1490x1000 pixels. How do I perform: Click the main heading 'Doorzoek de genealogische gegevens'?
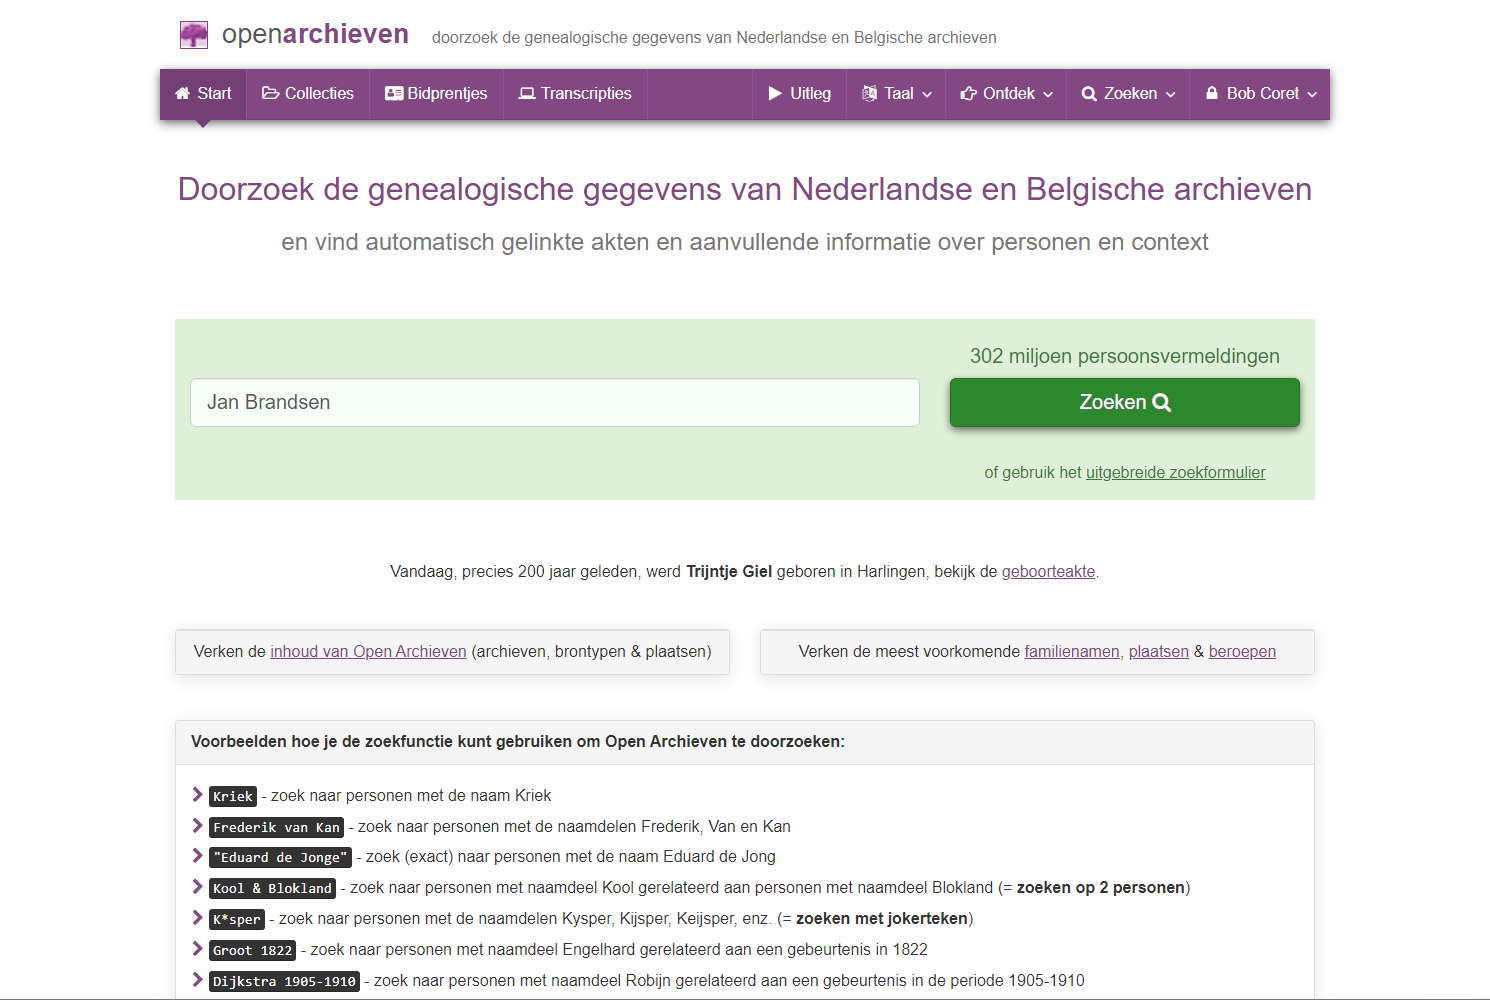pos(745,189)
